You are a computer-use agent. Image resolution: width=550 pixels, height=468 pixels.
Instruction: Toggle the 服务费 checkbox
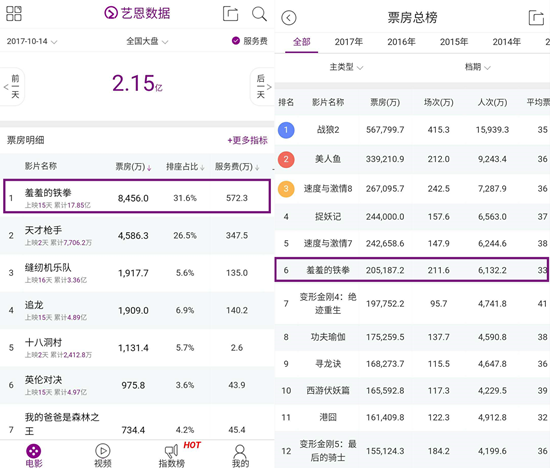pos(236,41)
